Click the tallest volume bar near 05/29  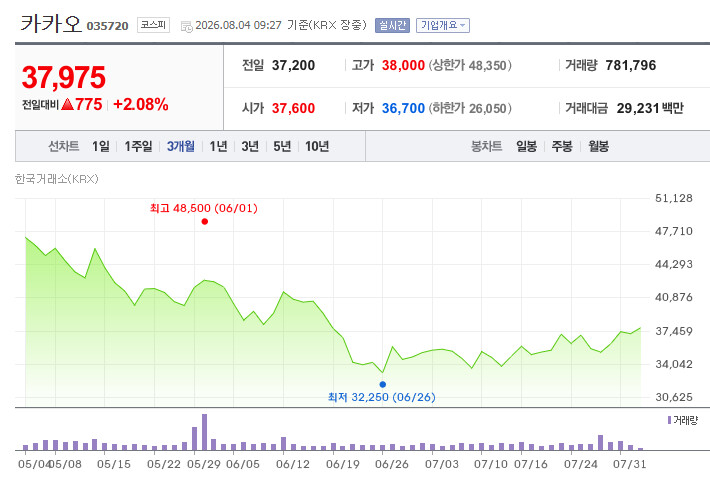[205, 432]
